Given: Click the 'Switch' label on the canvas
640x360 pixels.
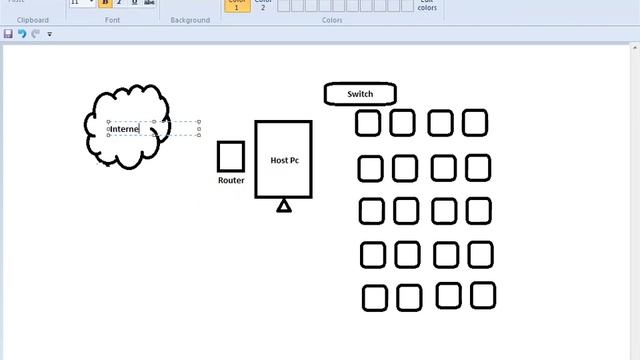Looking at the screenshot, I should (360, 94).
